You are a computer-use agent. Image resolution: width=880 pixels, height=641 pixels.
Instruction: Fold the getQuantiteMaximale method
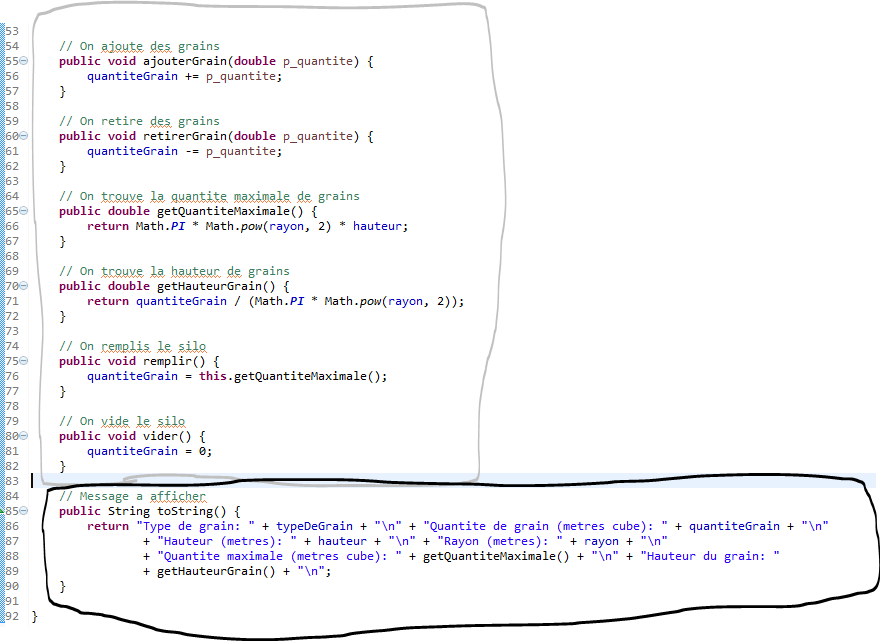[24, 211]
